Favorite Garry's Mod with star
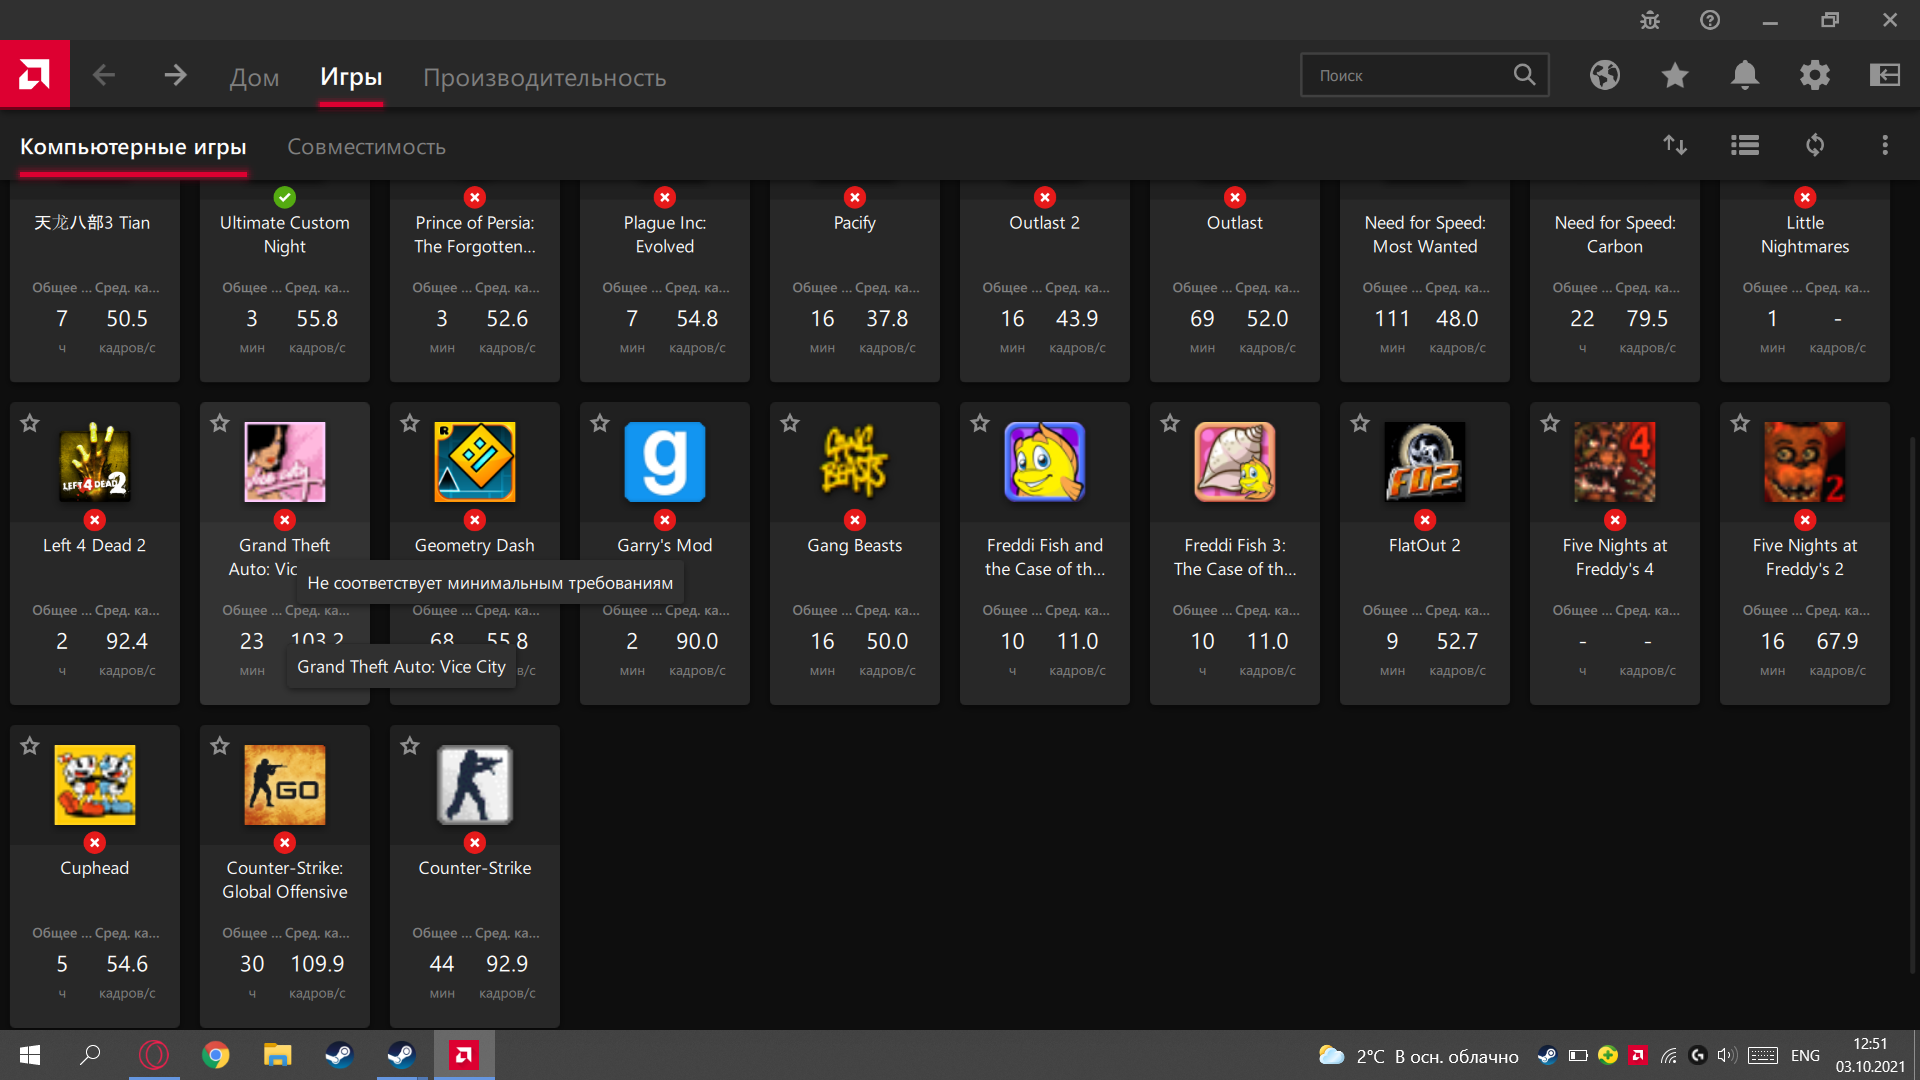 point(600,423)
